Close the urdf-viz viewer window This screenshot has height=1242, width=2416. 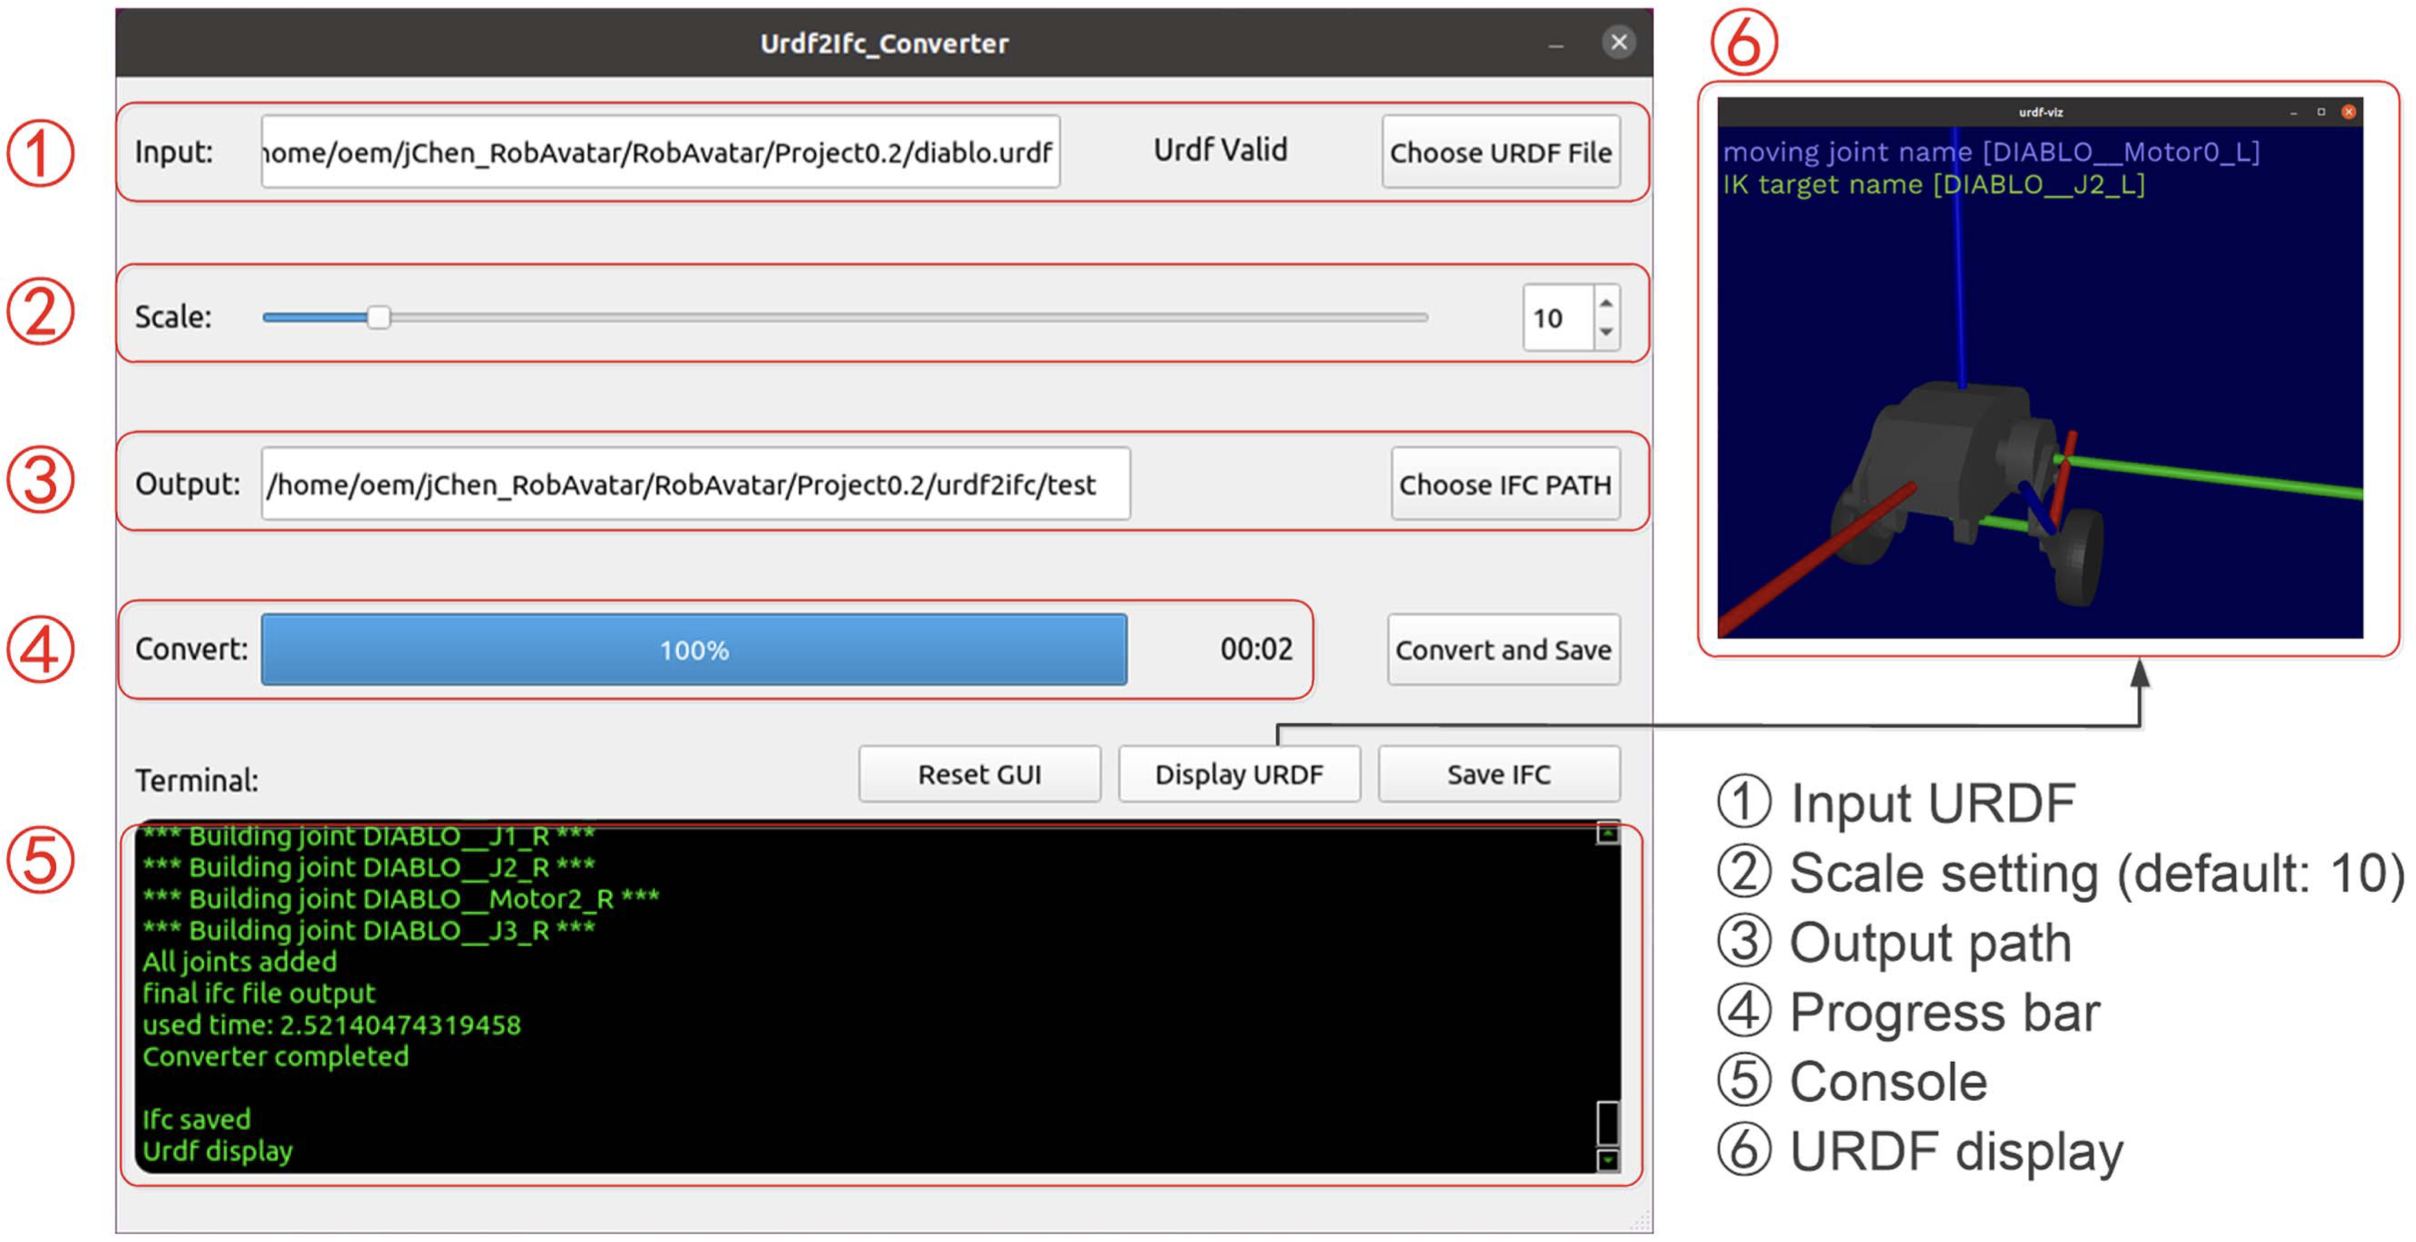(2348, 112)
